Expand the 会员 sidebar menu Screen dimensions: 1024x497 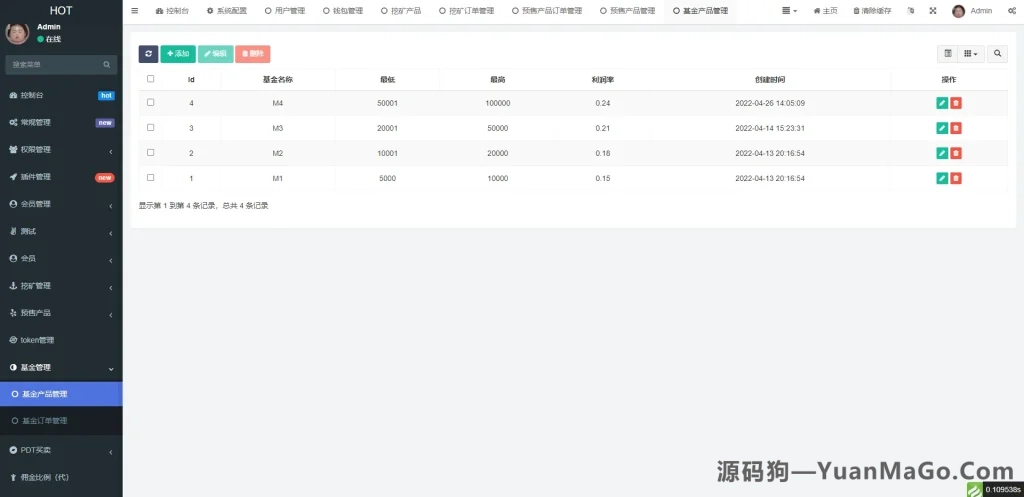61,259
